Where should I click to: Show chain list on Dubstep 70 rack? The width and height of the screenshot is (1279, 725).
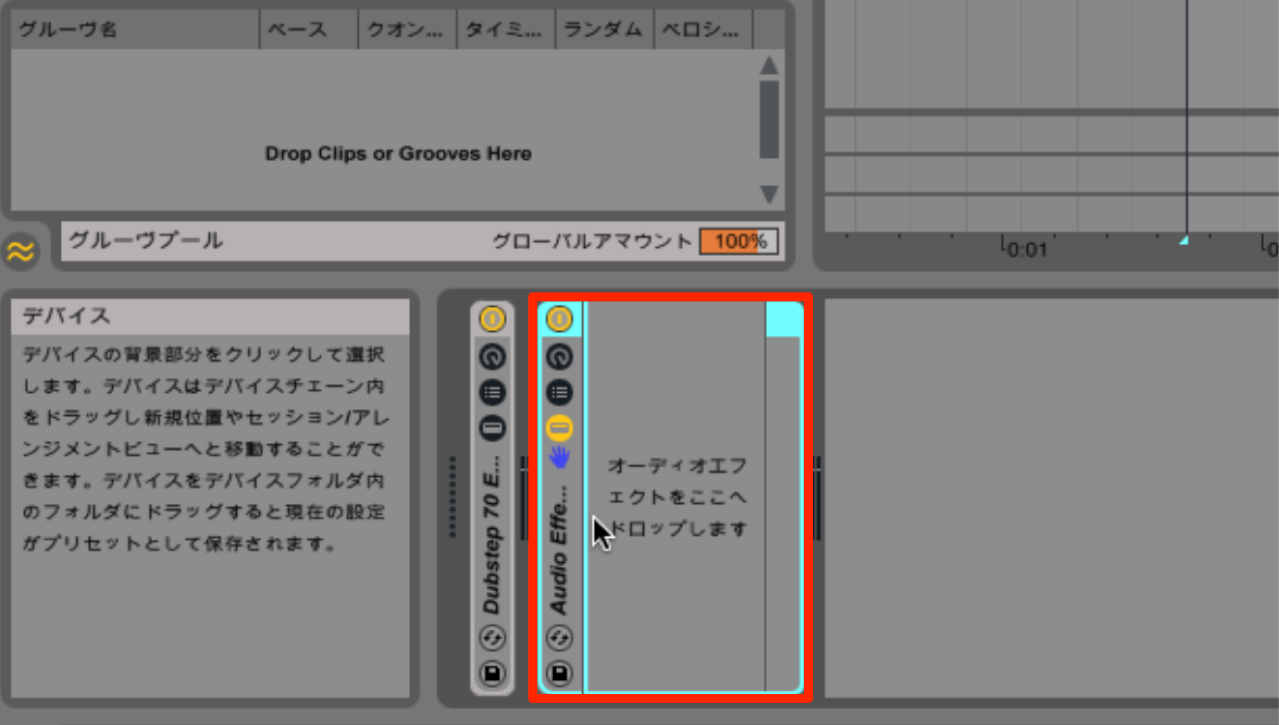pyautogui.click(x=492, y=392)
